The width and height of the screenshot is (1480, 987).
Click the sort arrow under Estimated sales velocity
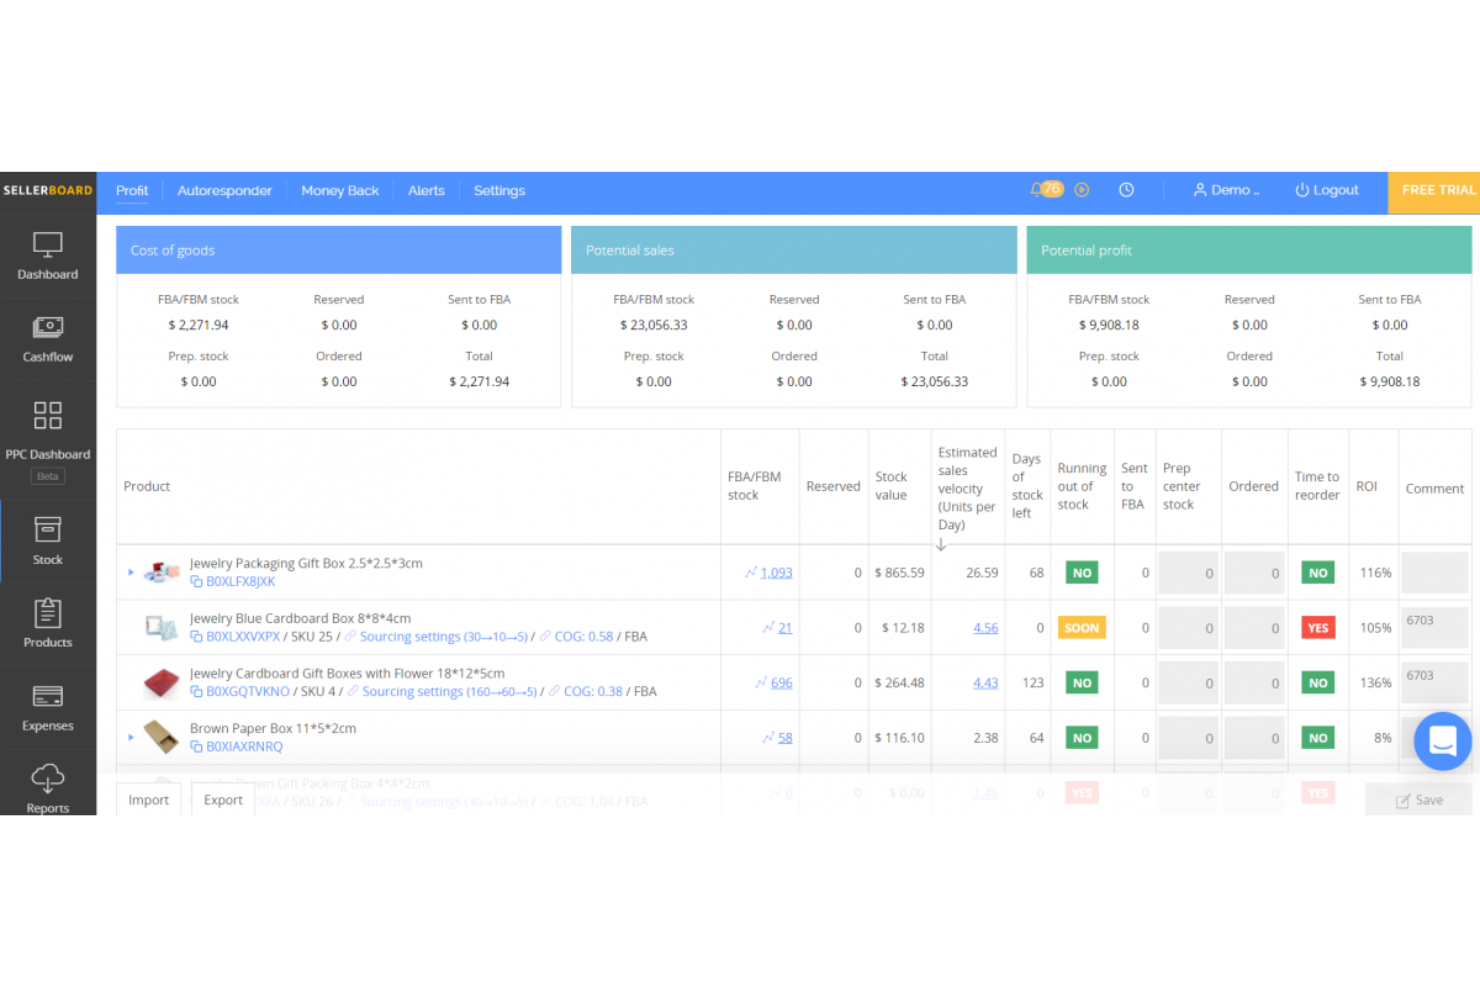point(941,545)
